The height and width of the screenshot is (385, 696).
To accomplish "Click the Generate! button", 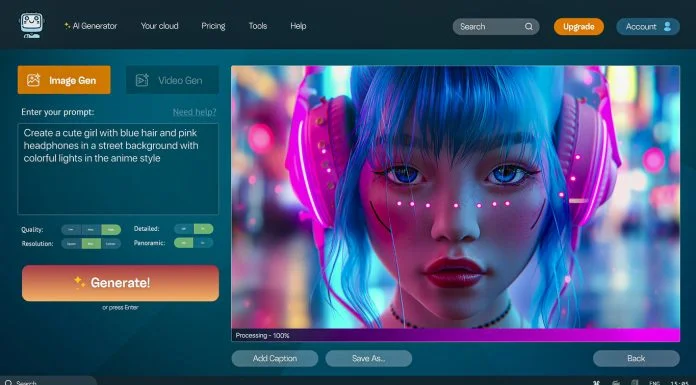I will coord(120,283).
